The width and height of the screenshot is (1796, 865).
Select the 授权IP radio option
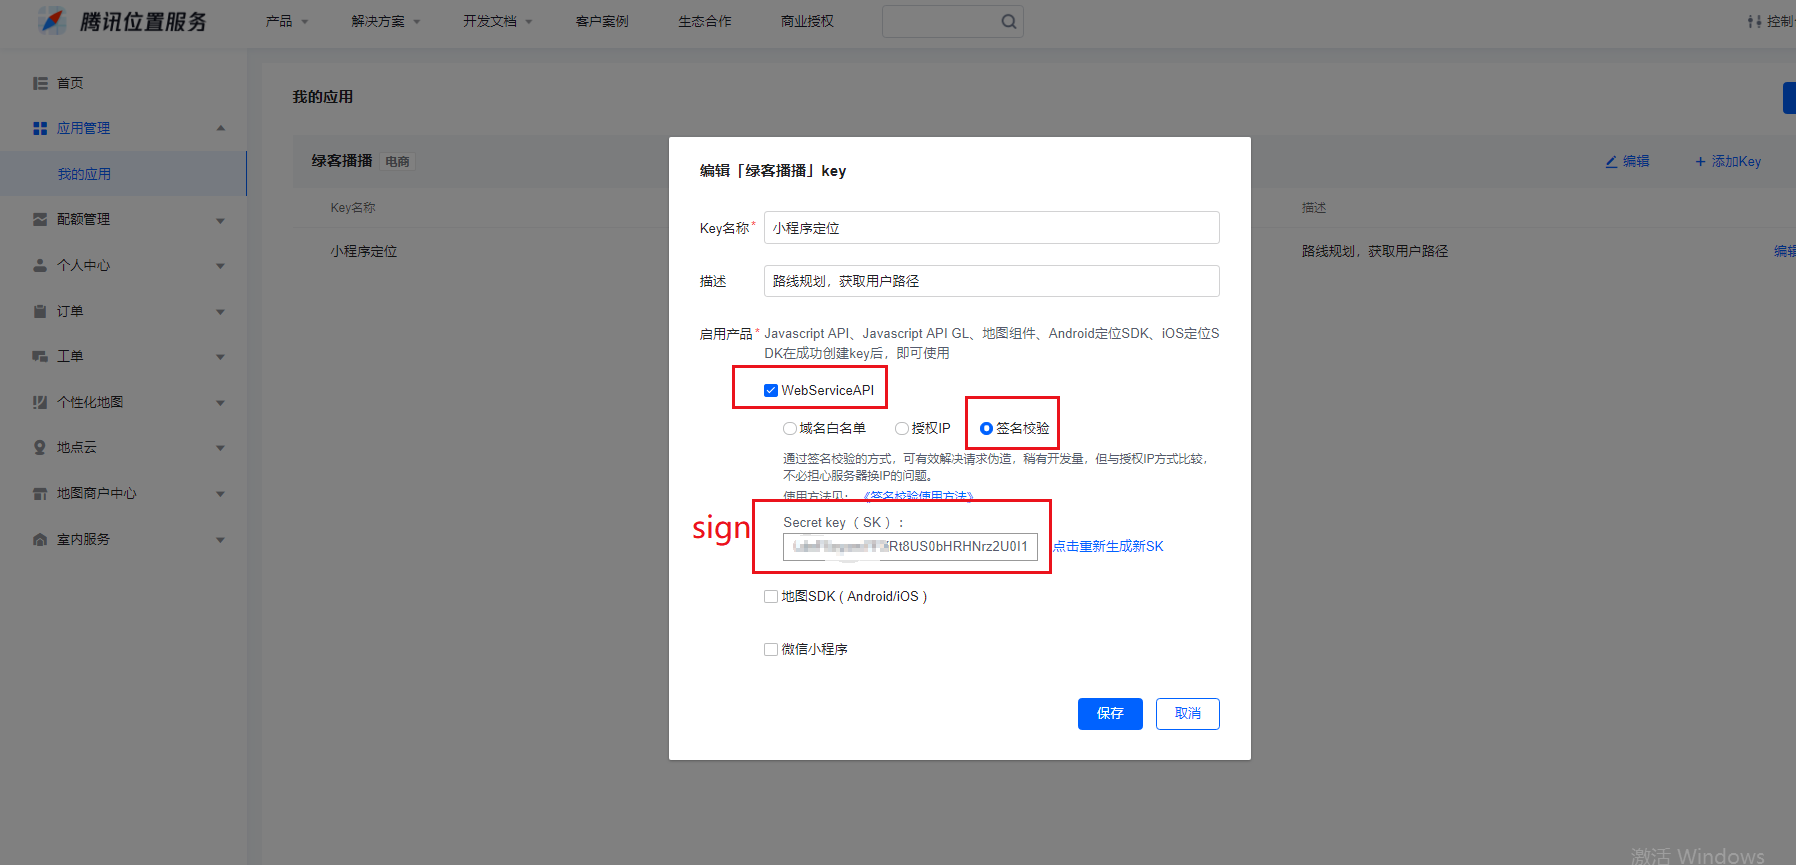(902, 429)
